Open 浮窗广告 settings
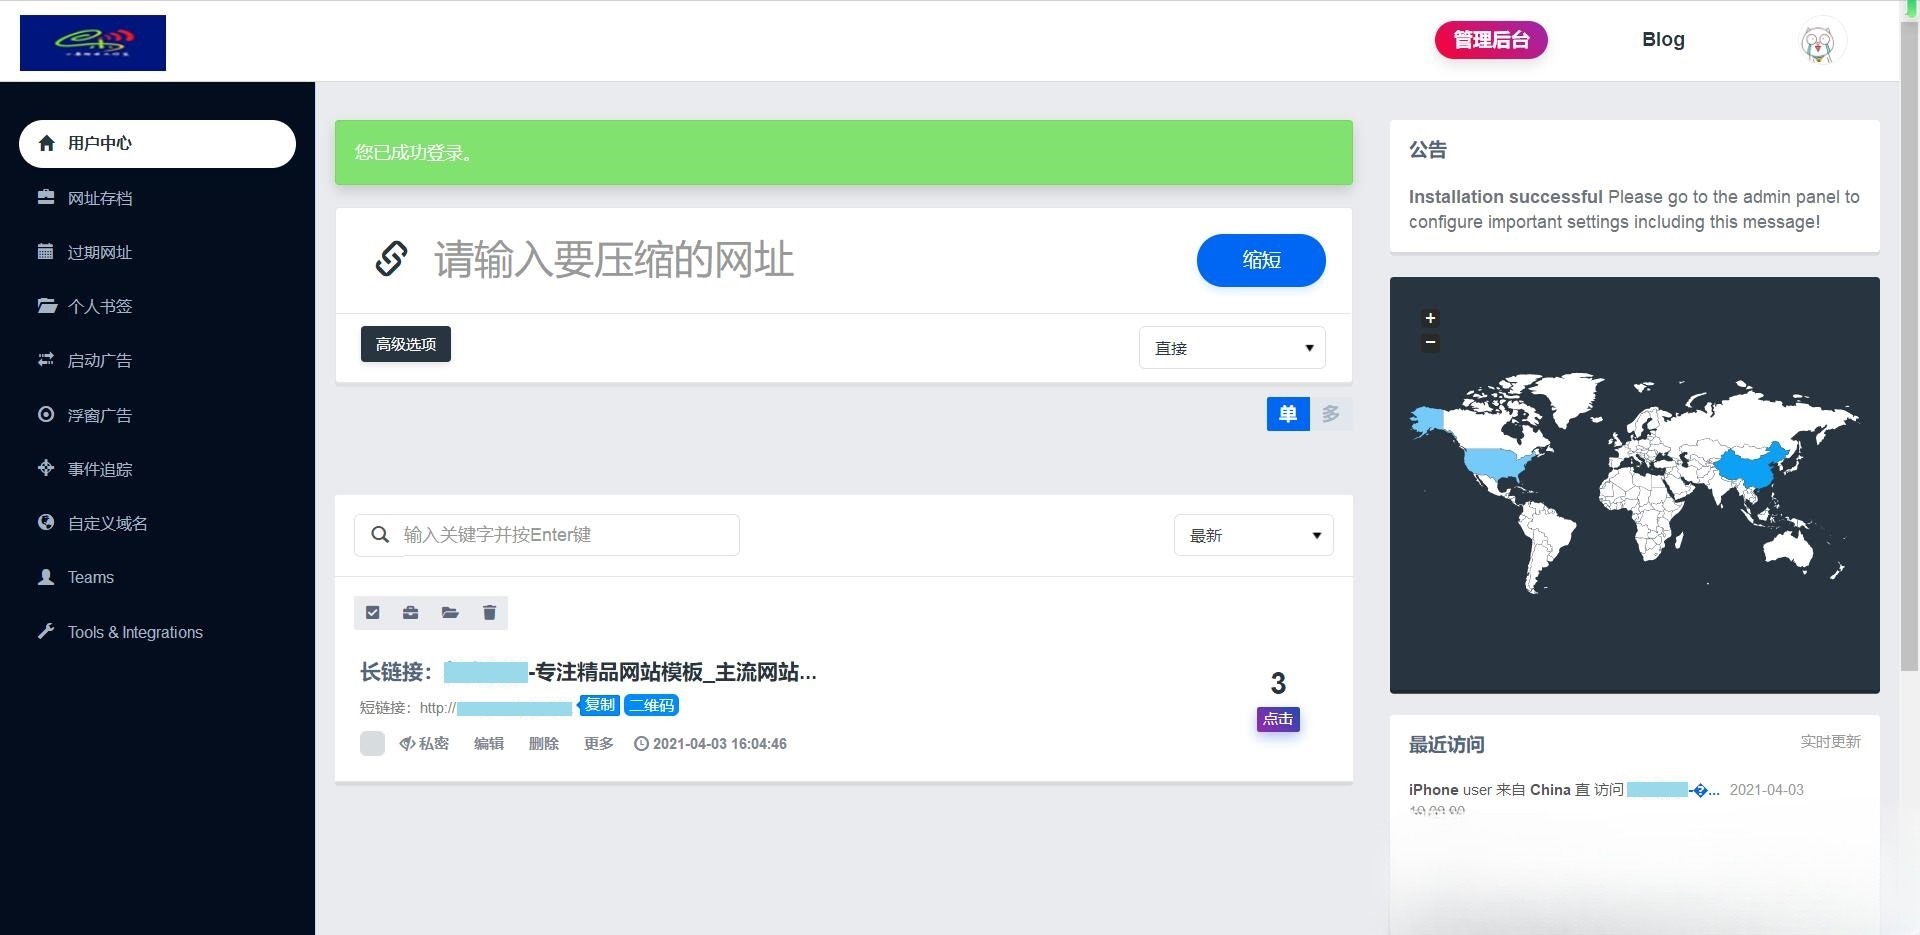The width and height of the screenshot is (1920, 935). tap(100, 414)
